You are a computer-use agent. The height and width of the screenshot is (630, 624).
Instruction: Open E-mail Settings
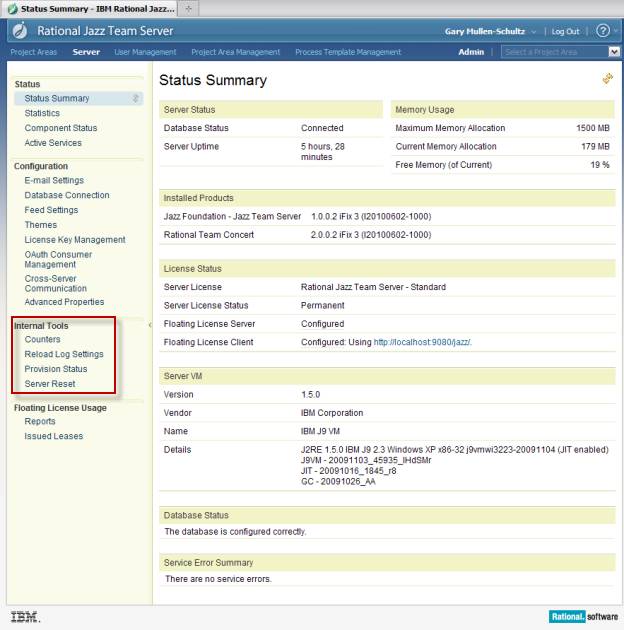[54, 180]
